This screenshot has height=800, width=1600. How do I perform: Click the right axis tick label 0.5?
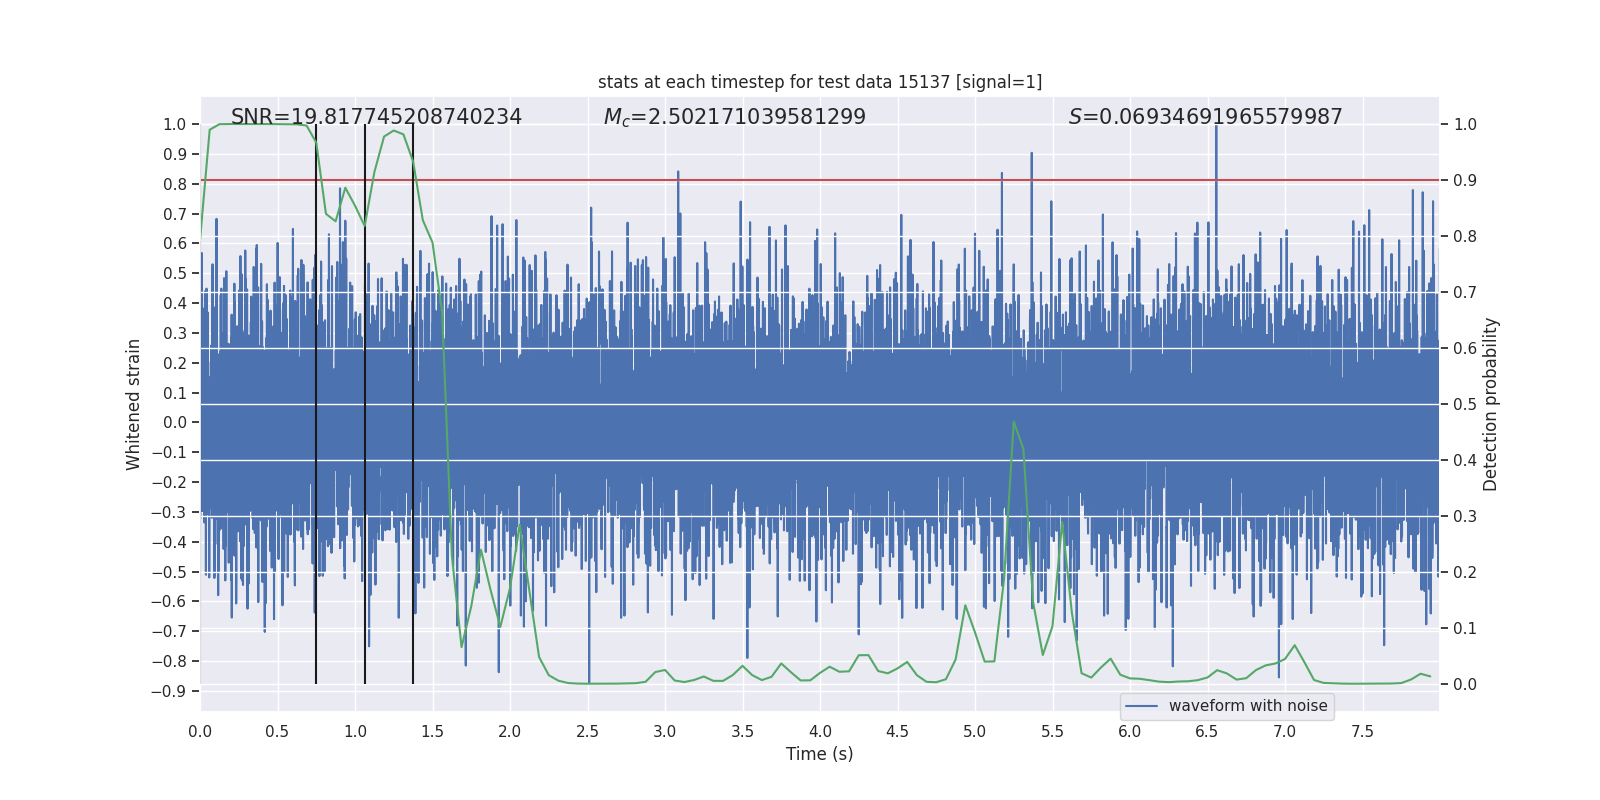click(1465, 404)
